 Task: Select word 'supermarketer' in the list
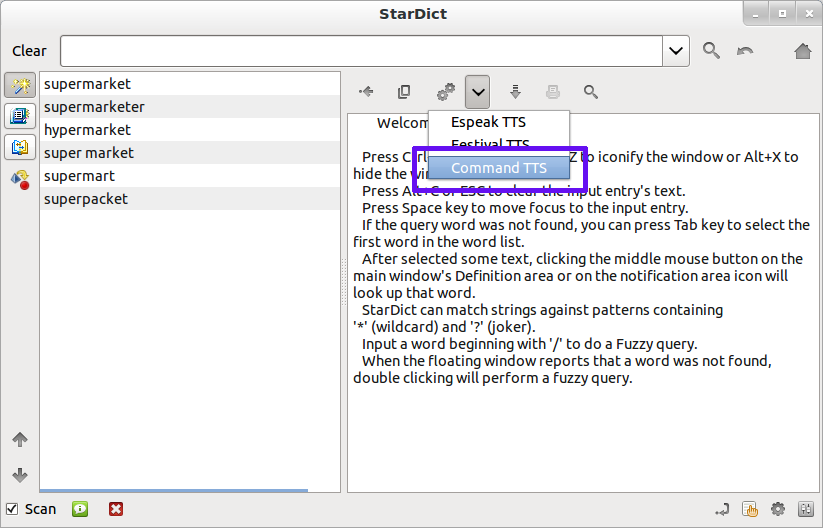(x=189, y=107)
